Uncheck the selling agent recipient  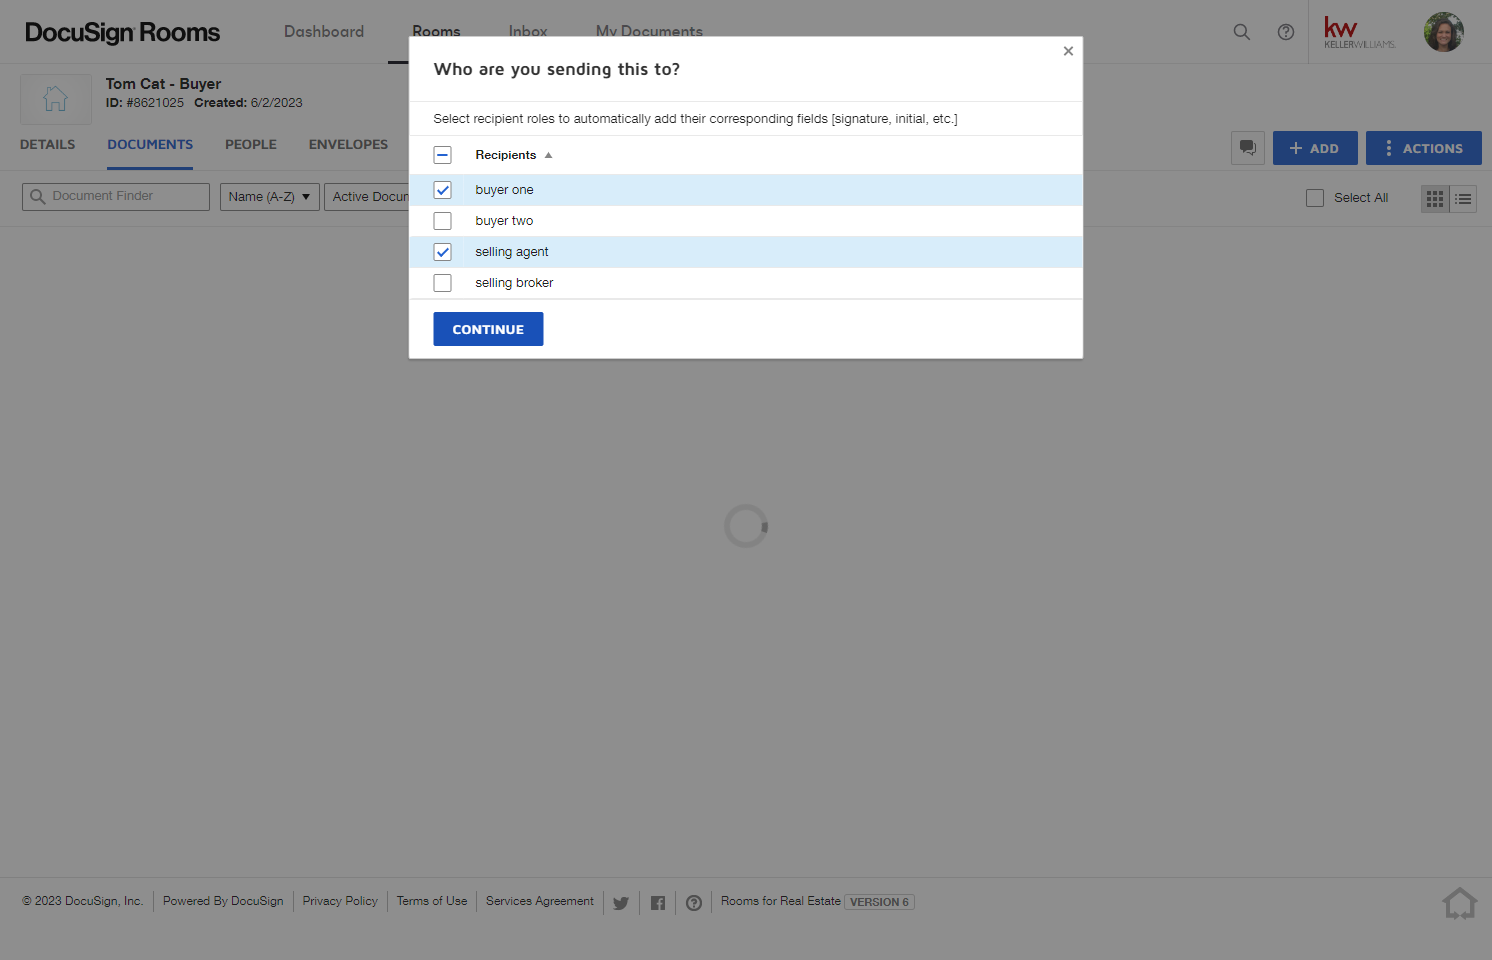coord(443,252)
